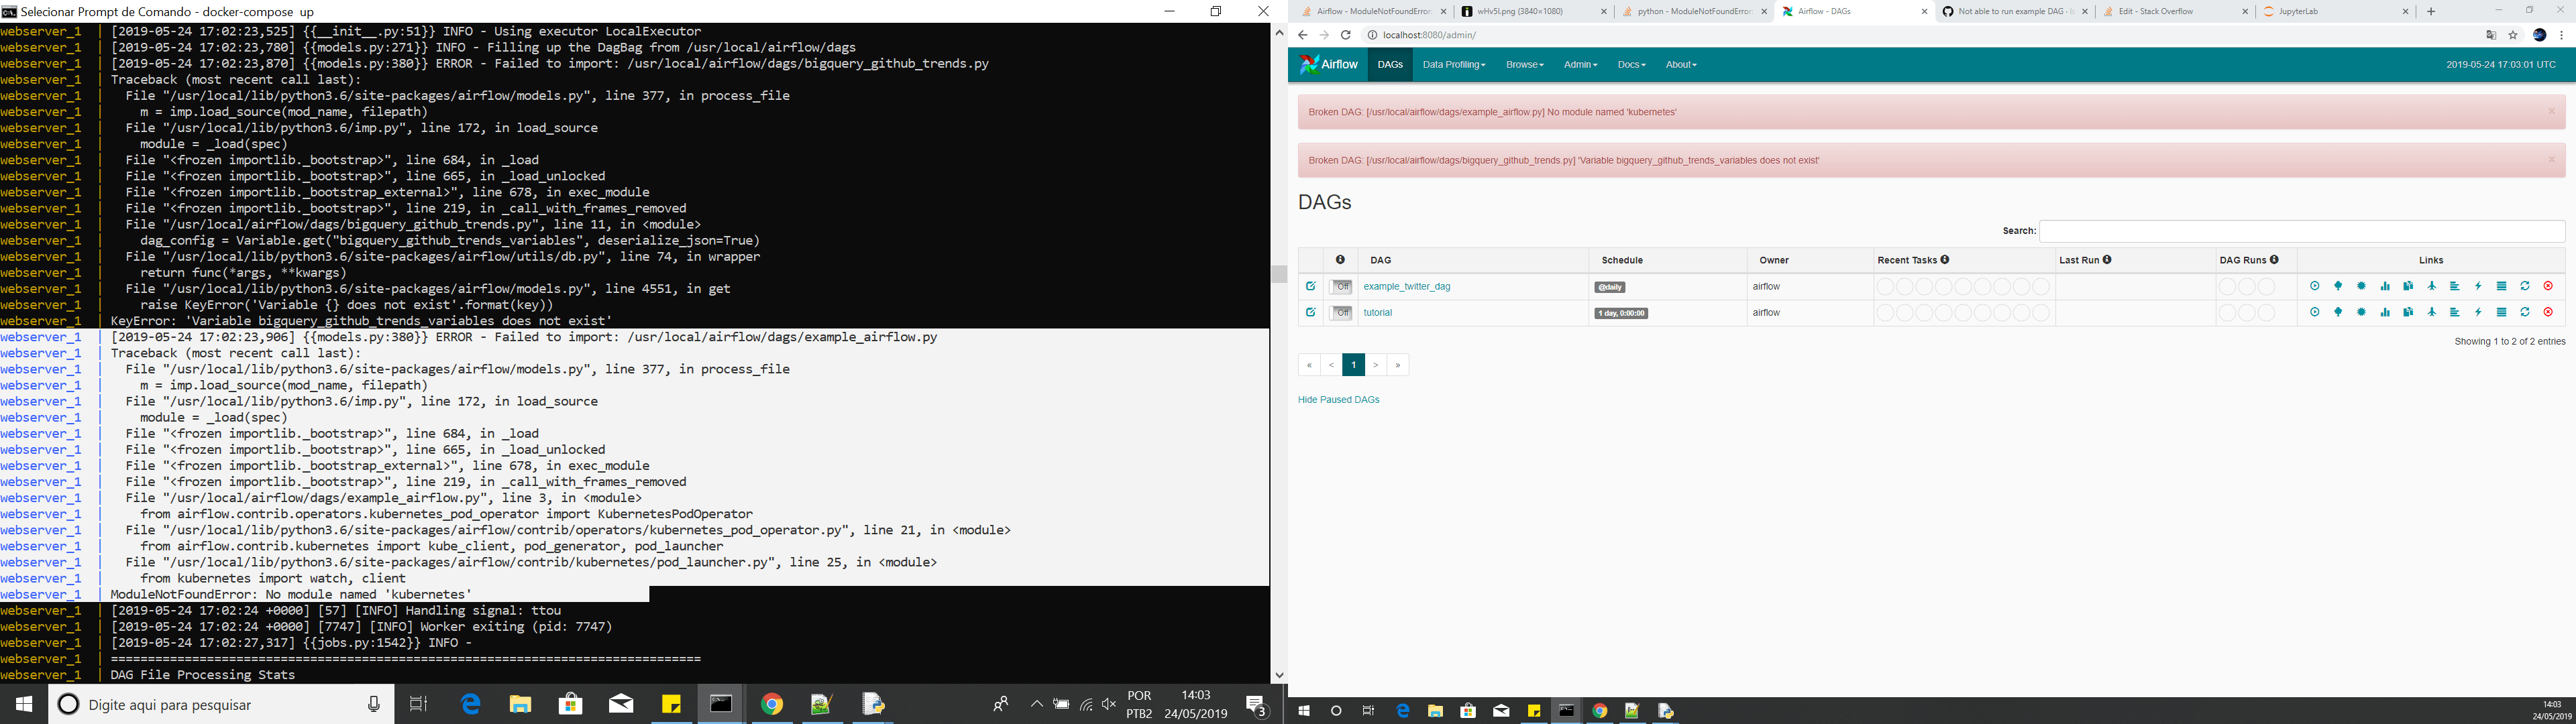Open Chrome from the Windows taskbar
This screenshot has height=724, width=2576.
tap(771, 704)
